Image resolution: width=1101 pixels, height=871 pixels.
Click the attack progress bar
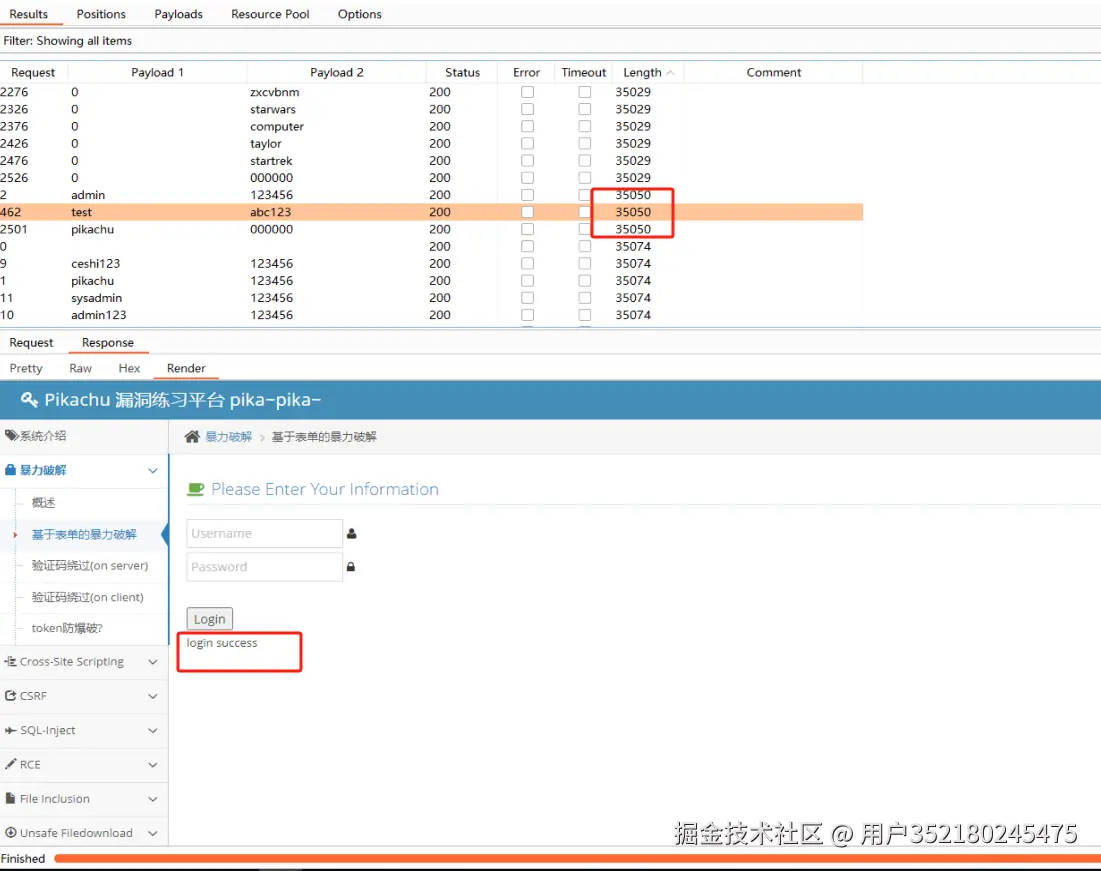[577, 858]
